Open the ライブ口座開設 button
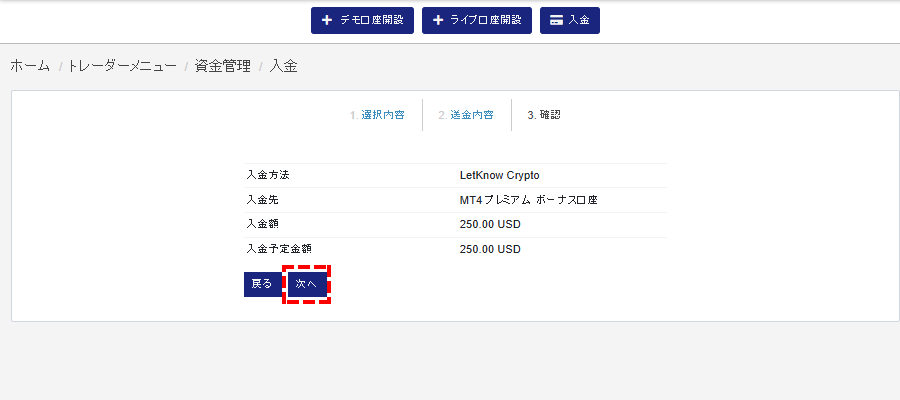Image resolution: width=900 pixels, height=400 pixels. (x=477, y=21)
